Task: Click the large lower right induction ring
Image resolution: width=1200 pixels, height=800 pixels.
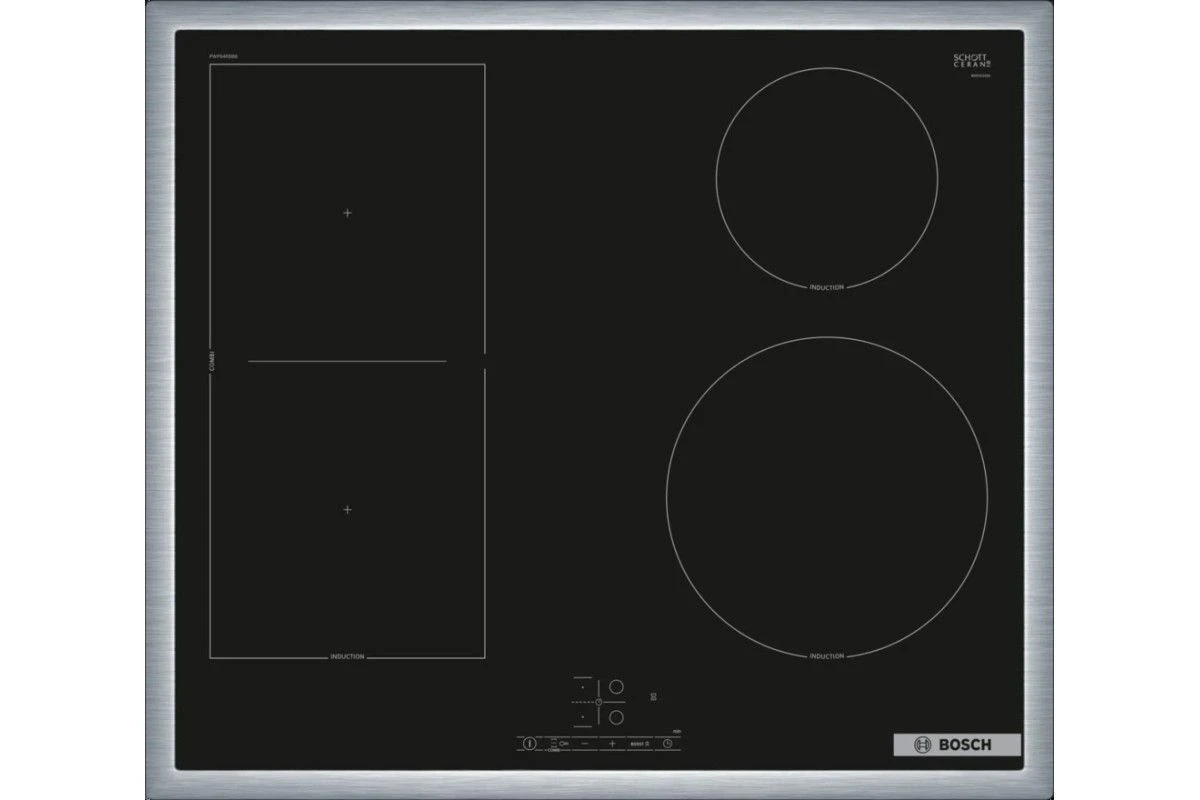Action: [x=827, y=498]
